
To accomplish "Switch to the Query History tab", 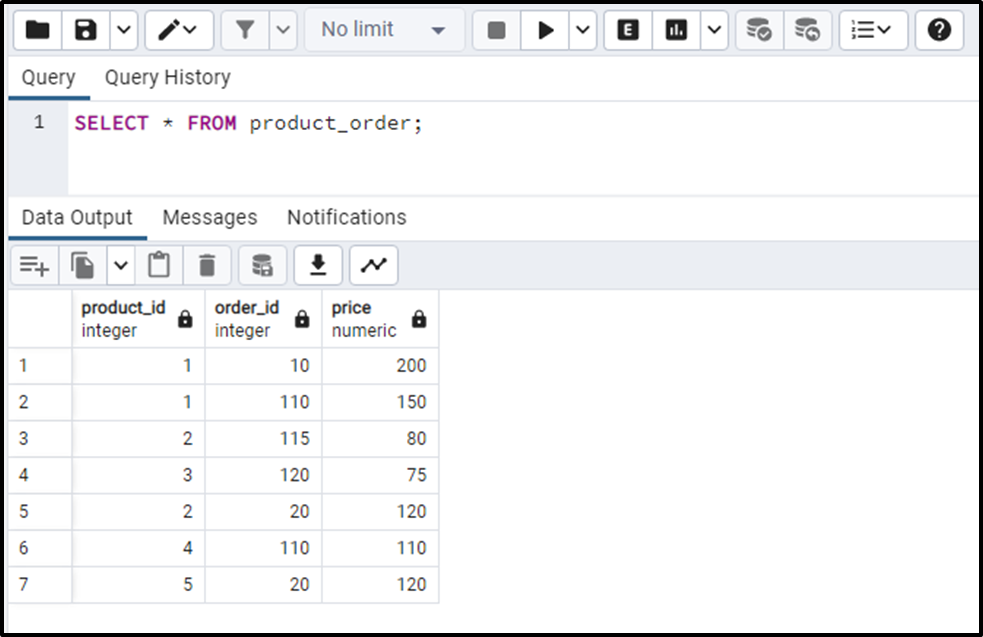I will point(167,77).
